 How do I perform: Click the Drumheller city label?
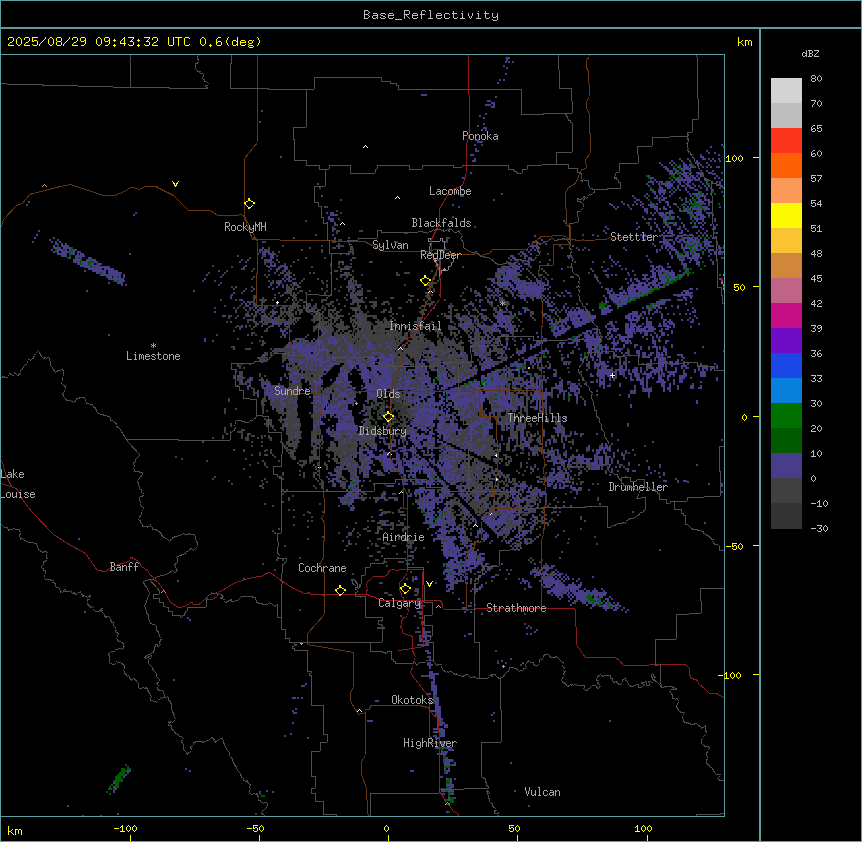tap(638, 487)
